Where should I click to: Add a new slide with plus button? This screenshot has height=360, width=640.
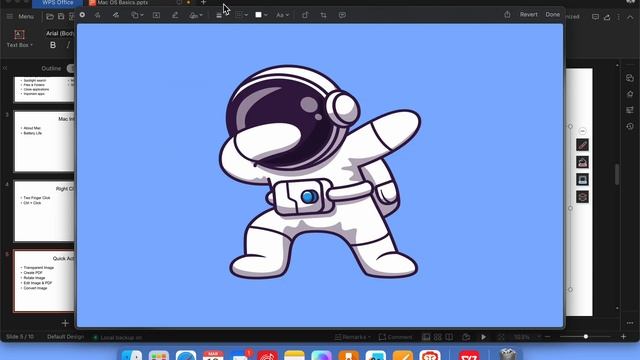click(65, 323)
